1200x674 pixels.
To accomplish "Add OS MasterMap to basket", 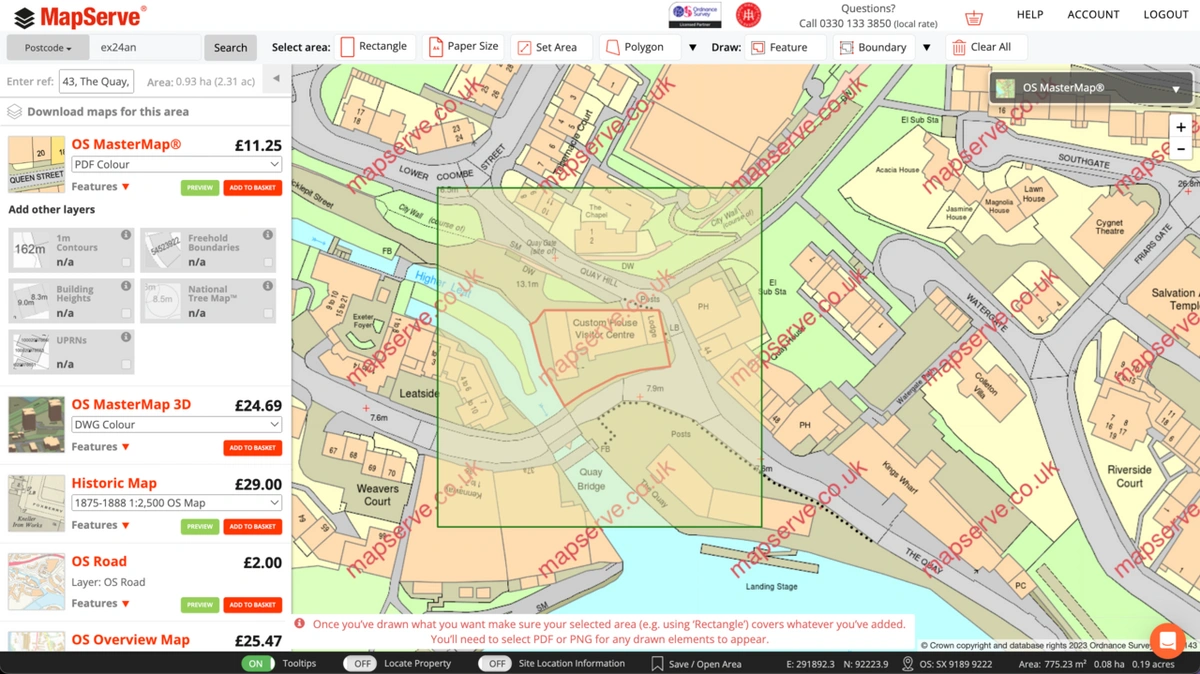I will pyautogui.click(x=252, y=188).
